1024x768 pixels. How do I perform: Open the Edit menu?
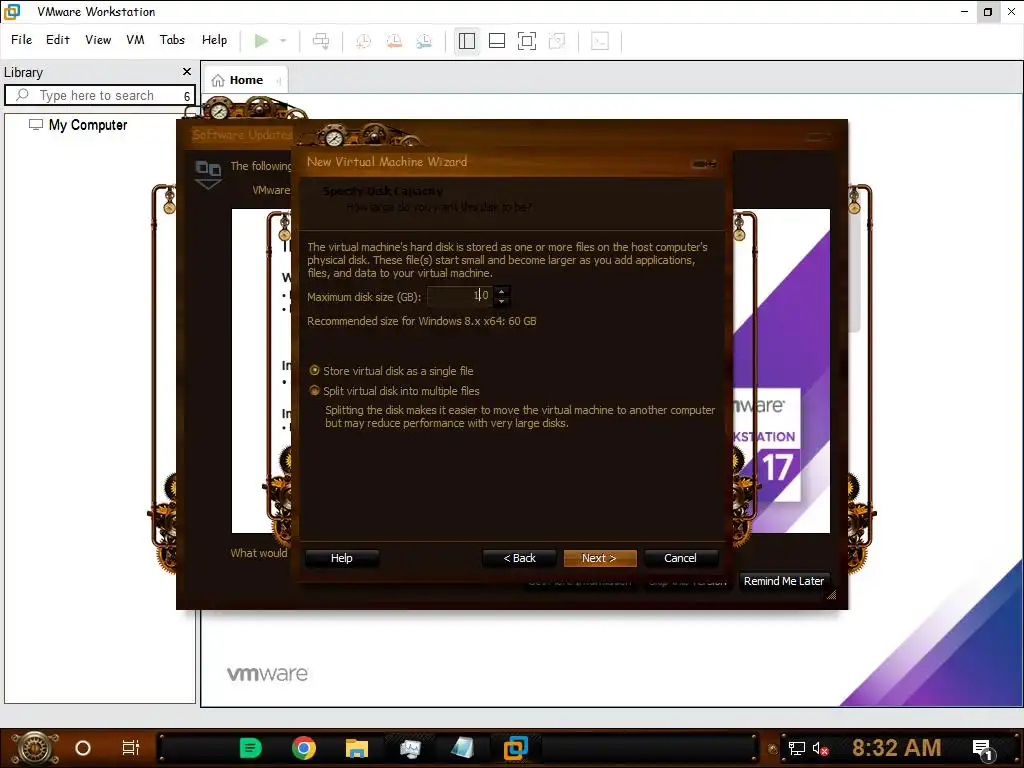(x=57, y=40)
